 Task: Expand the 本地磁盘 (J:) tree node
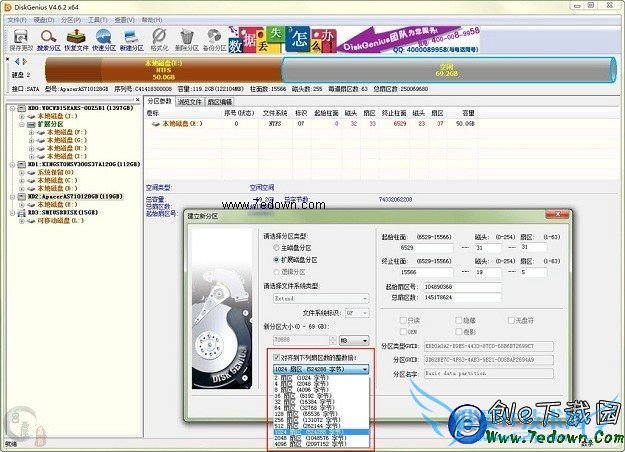[x=22, y=116]
